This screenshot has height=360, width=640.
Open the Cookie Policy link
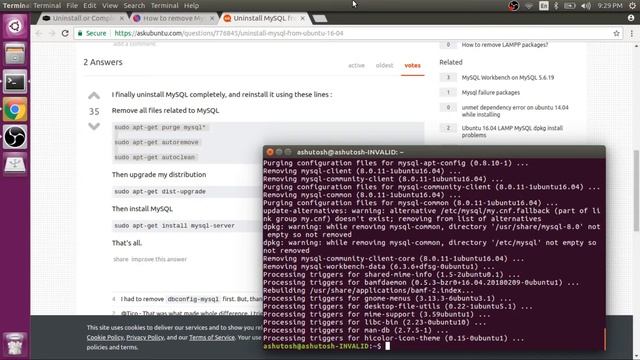[x=105, y=338]
